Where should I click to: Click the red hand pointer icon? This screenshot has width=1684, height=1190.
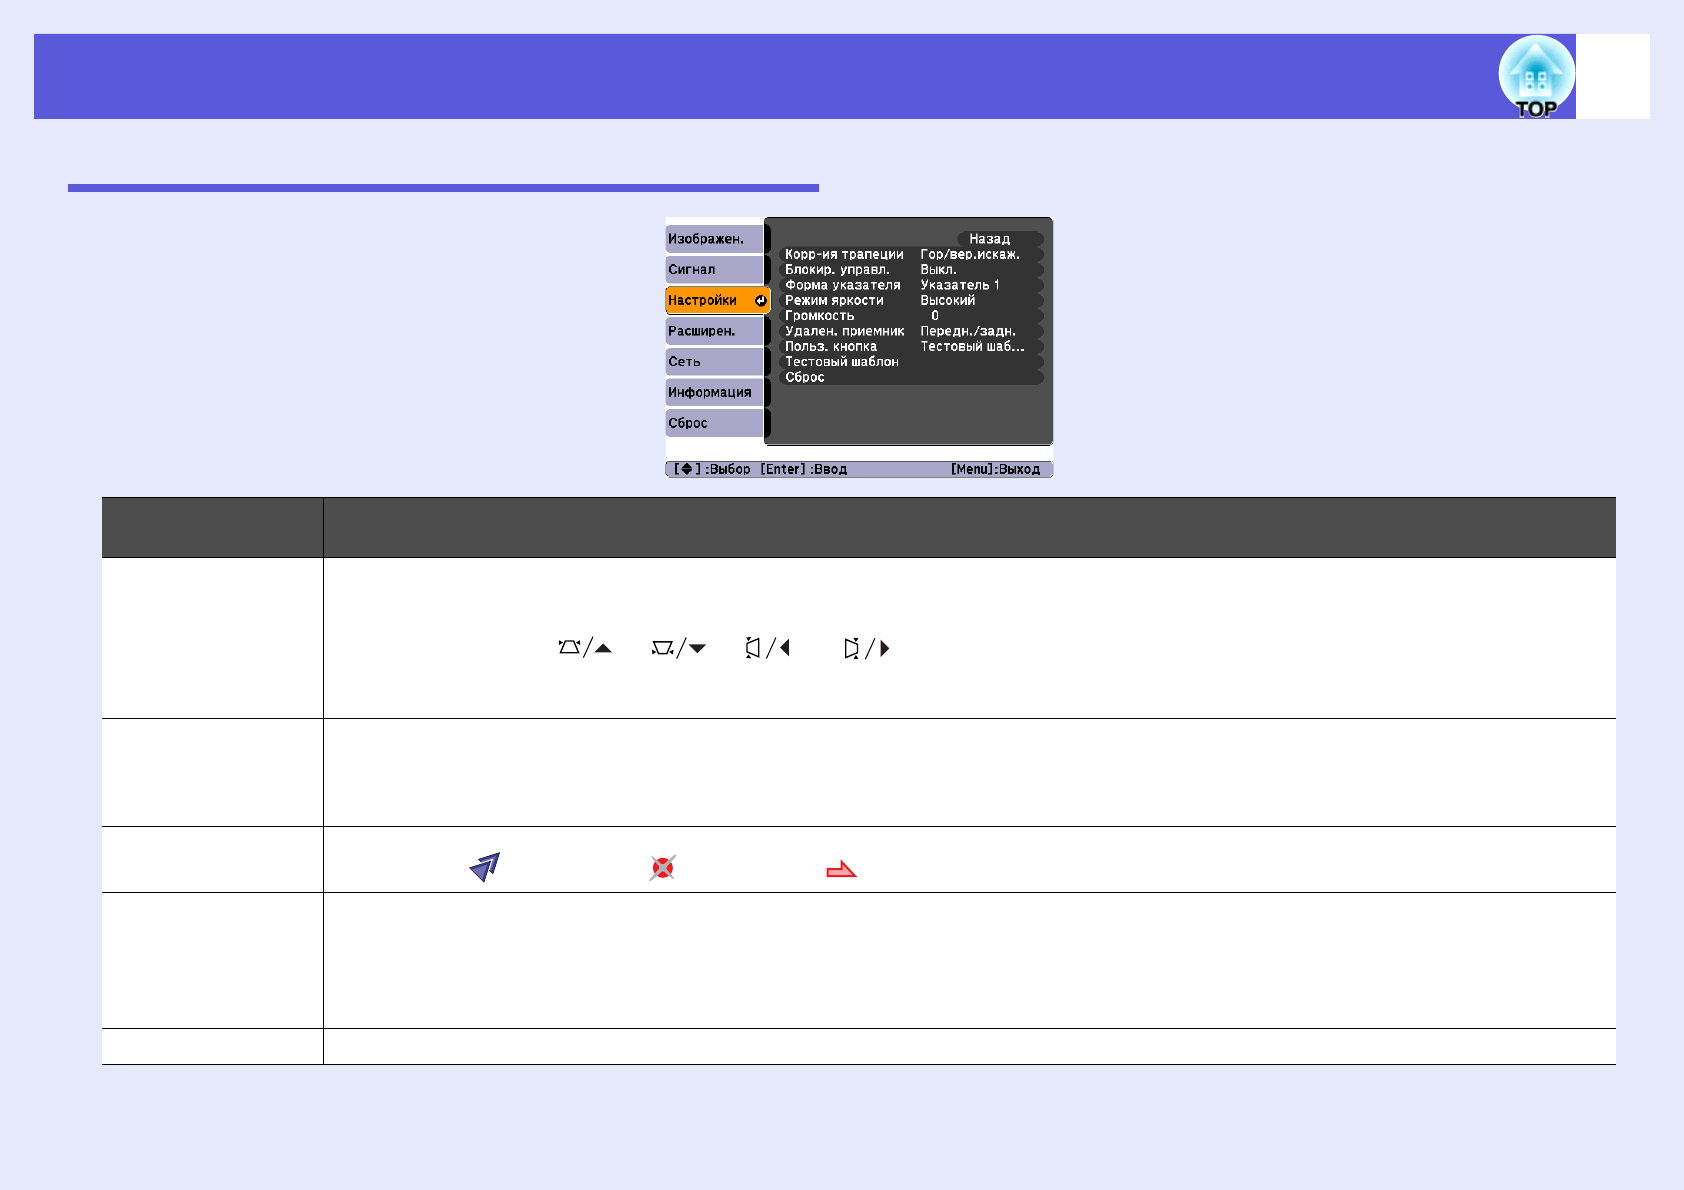(x=841, y=870)
